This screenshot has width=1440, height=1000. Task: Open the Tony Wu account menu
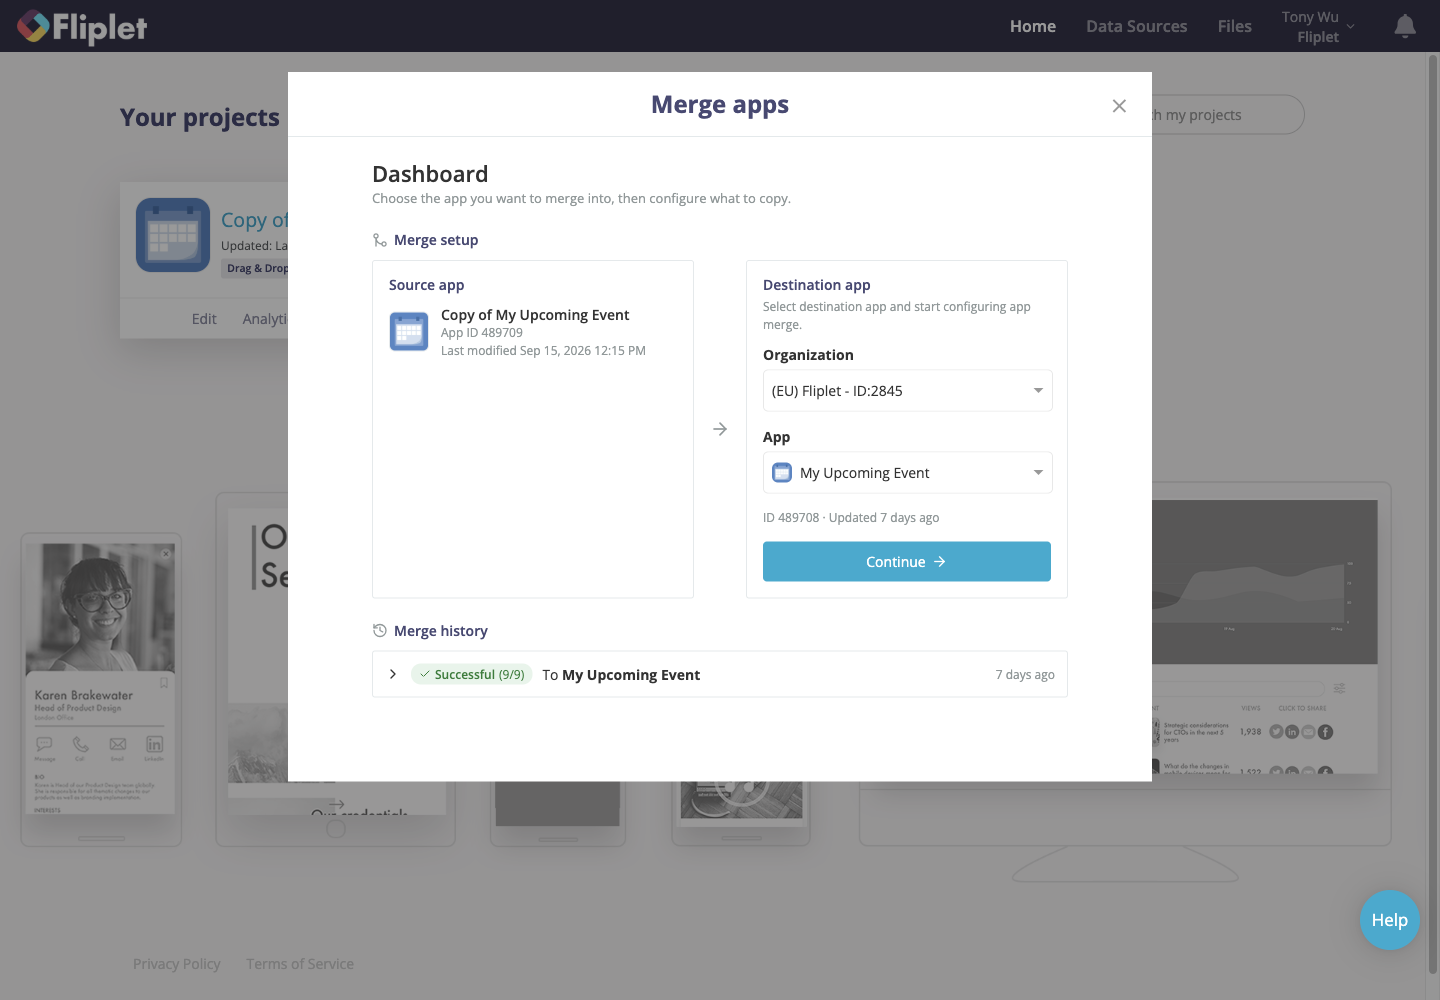pyautogui.click(x=1317, y=27)
